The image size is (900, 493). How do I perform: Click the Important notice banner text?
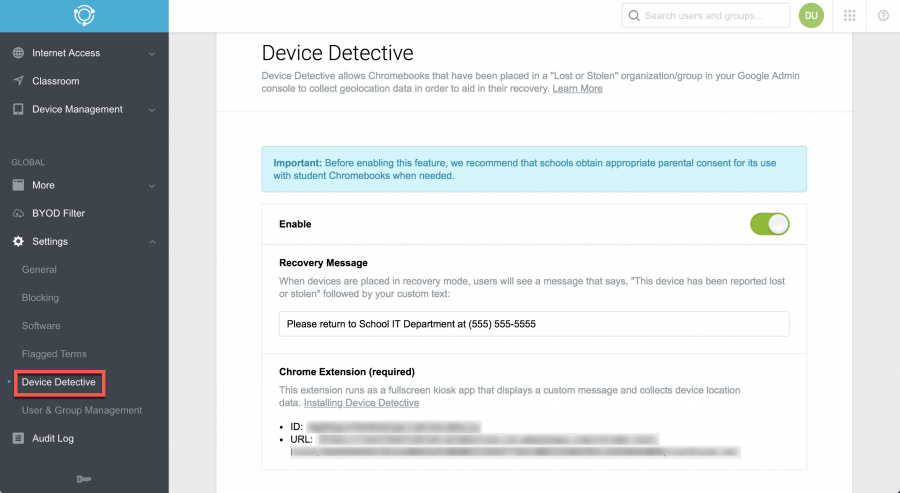pyautogui.click(x=525, y=169)
